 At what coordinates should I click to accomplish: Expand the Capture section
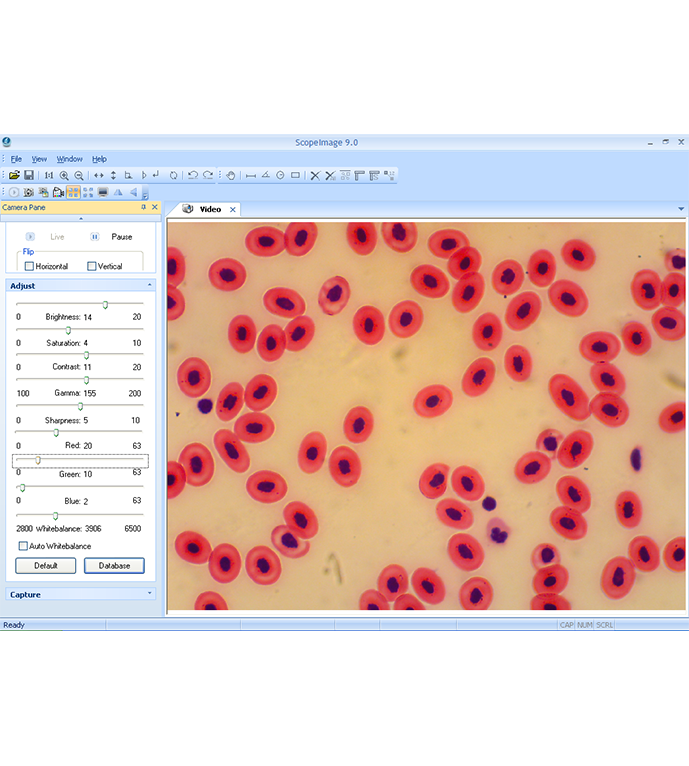point(150,594)
